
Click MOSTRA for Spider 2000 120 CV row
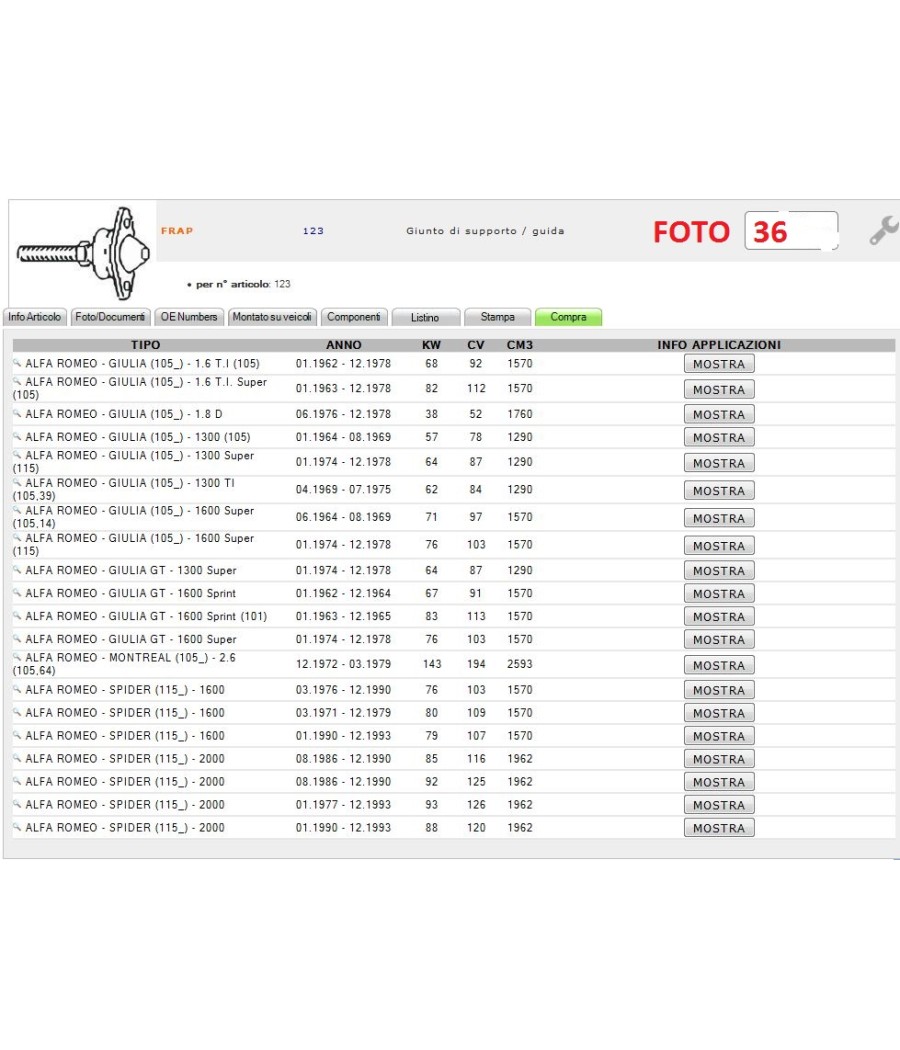coord(719,828)
